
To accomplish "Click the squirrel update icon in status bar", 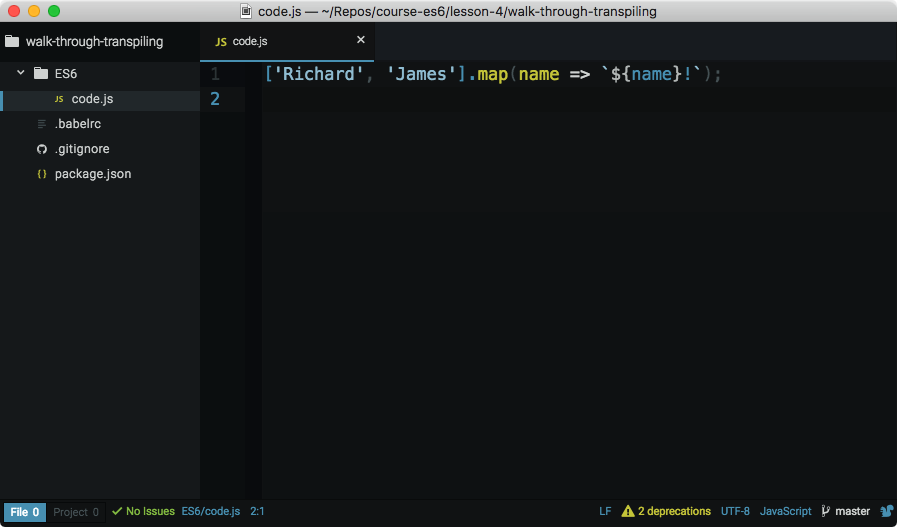I will 885,512.
